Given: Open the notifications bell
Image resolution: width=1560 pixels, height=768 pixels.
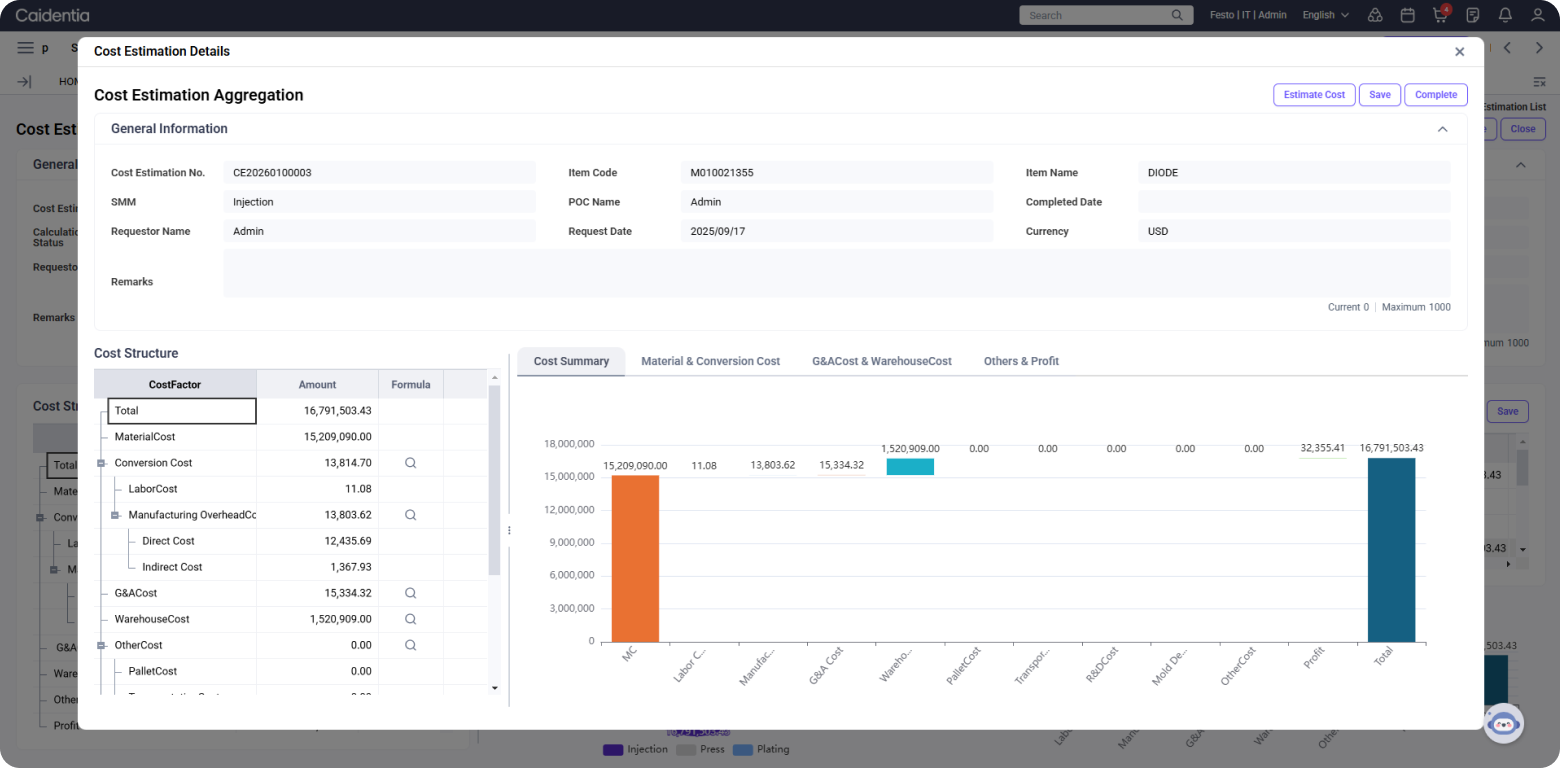Looking at the screenshot, I should (x=1505, y=15).
